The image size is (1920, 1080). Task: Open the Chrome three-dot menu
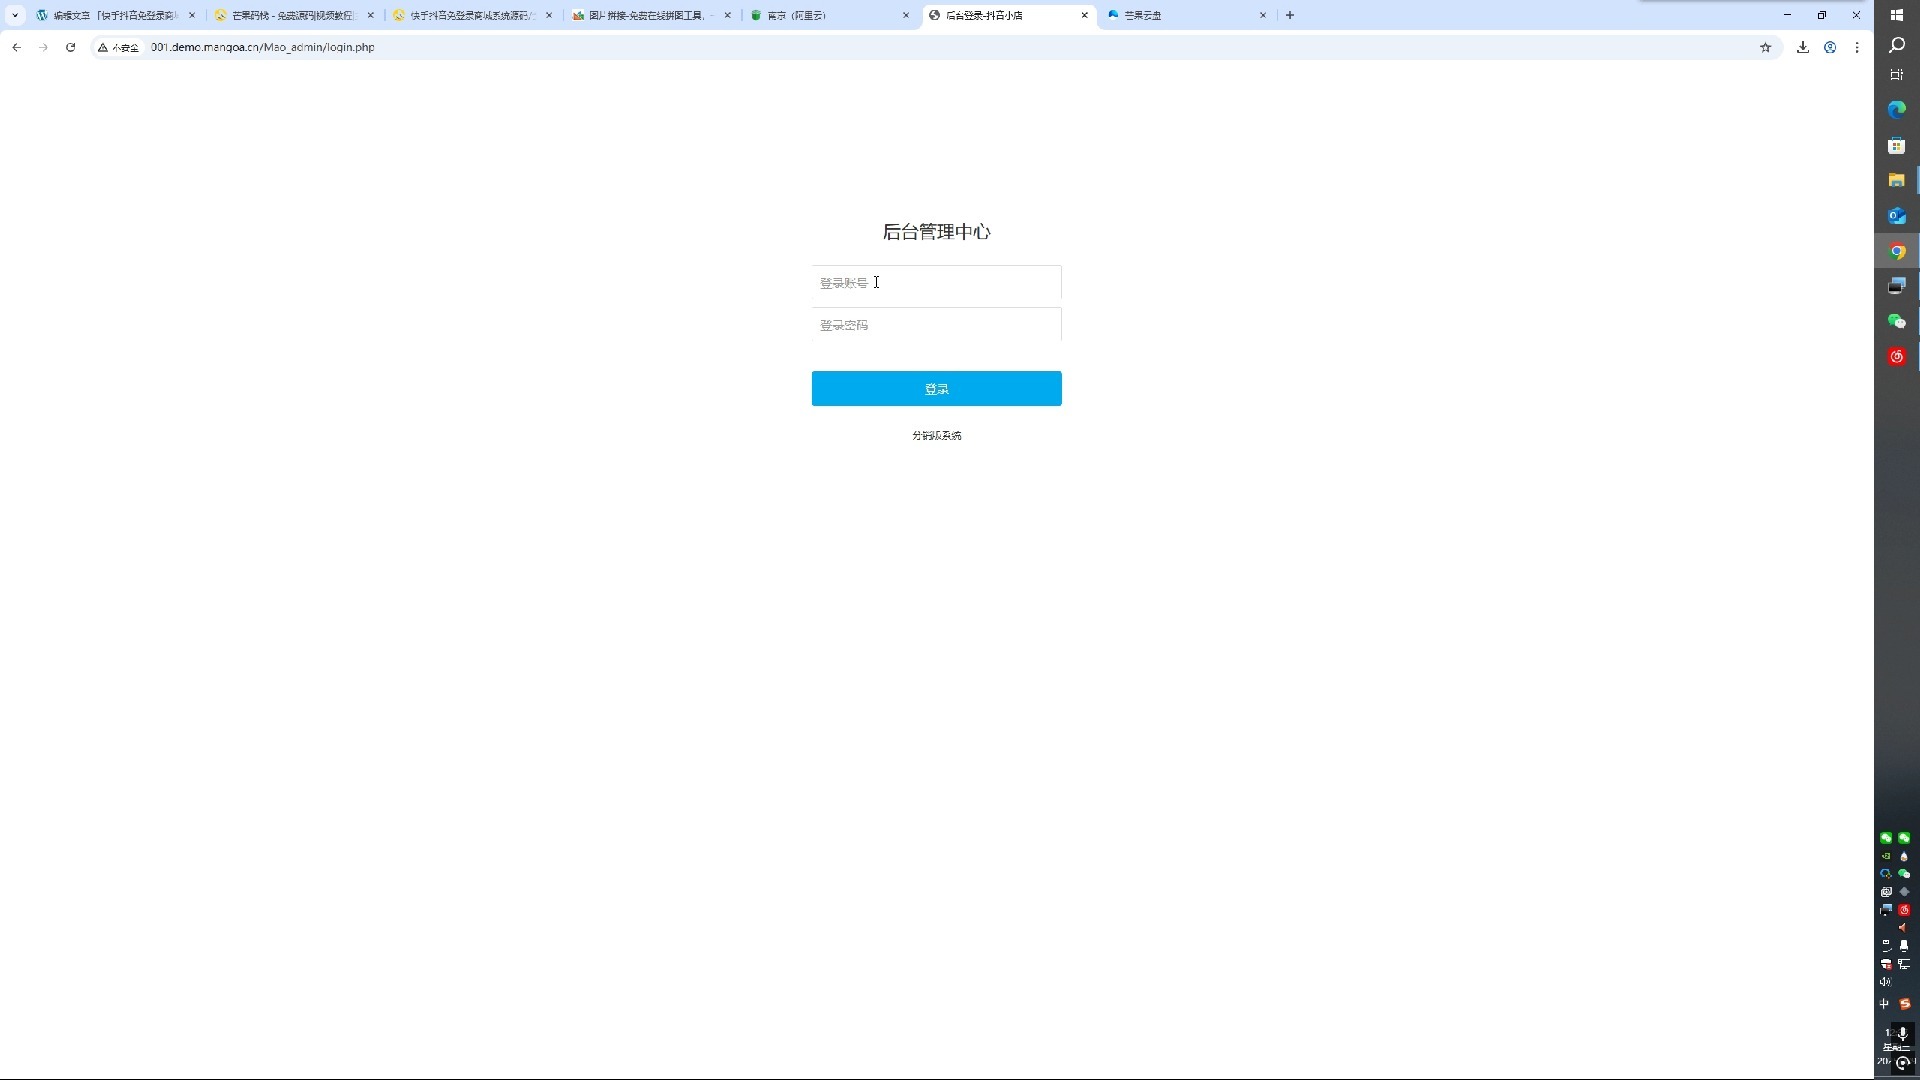point(1858,47)
